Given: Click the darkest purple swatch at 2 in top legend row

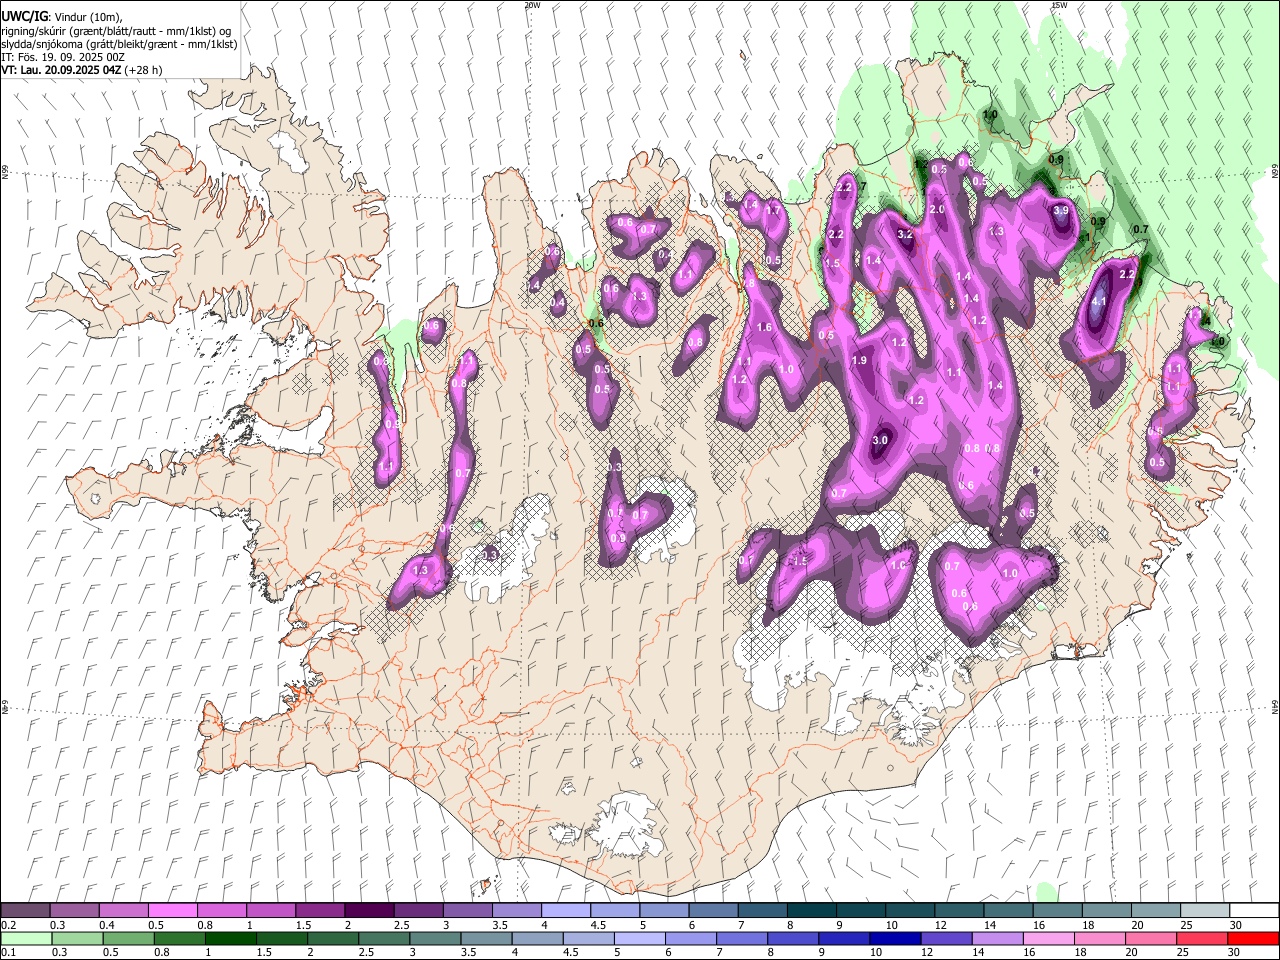Looking at the screenshot, I should point(368,911).
